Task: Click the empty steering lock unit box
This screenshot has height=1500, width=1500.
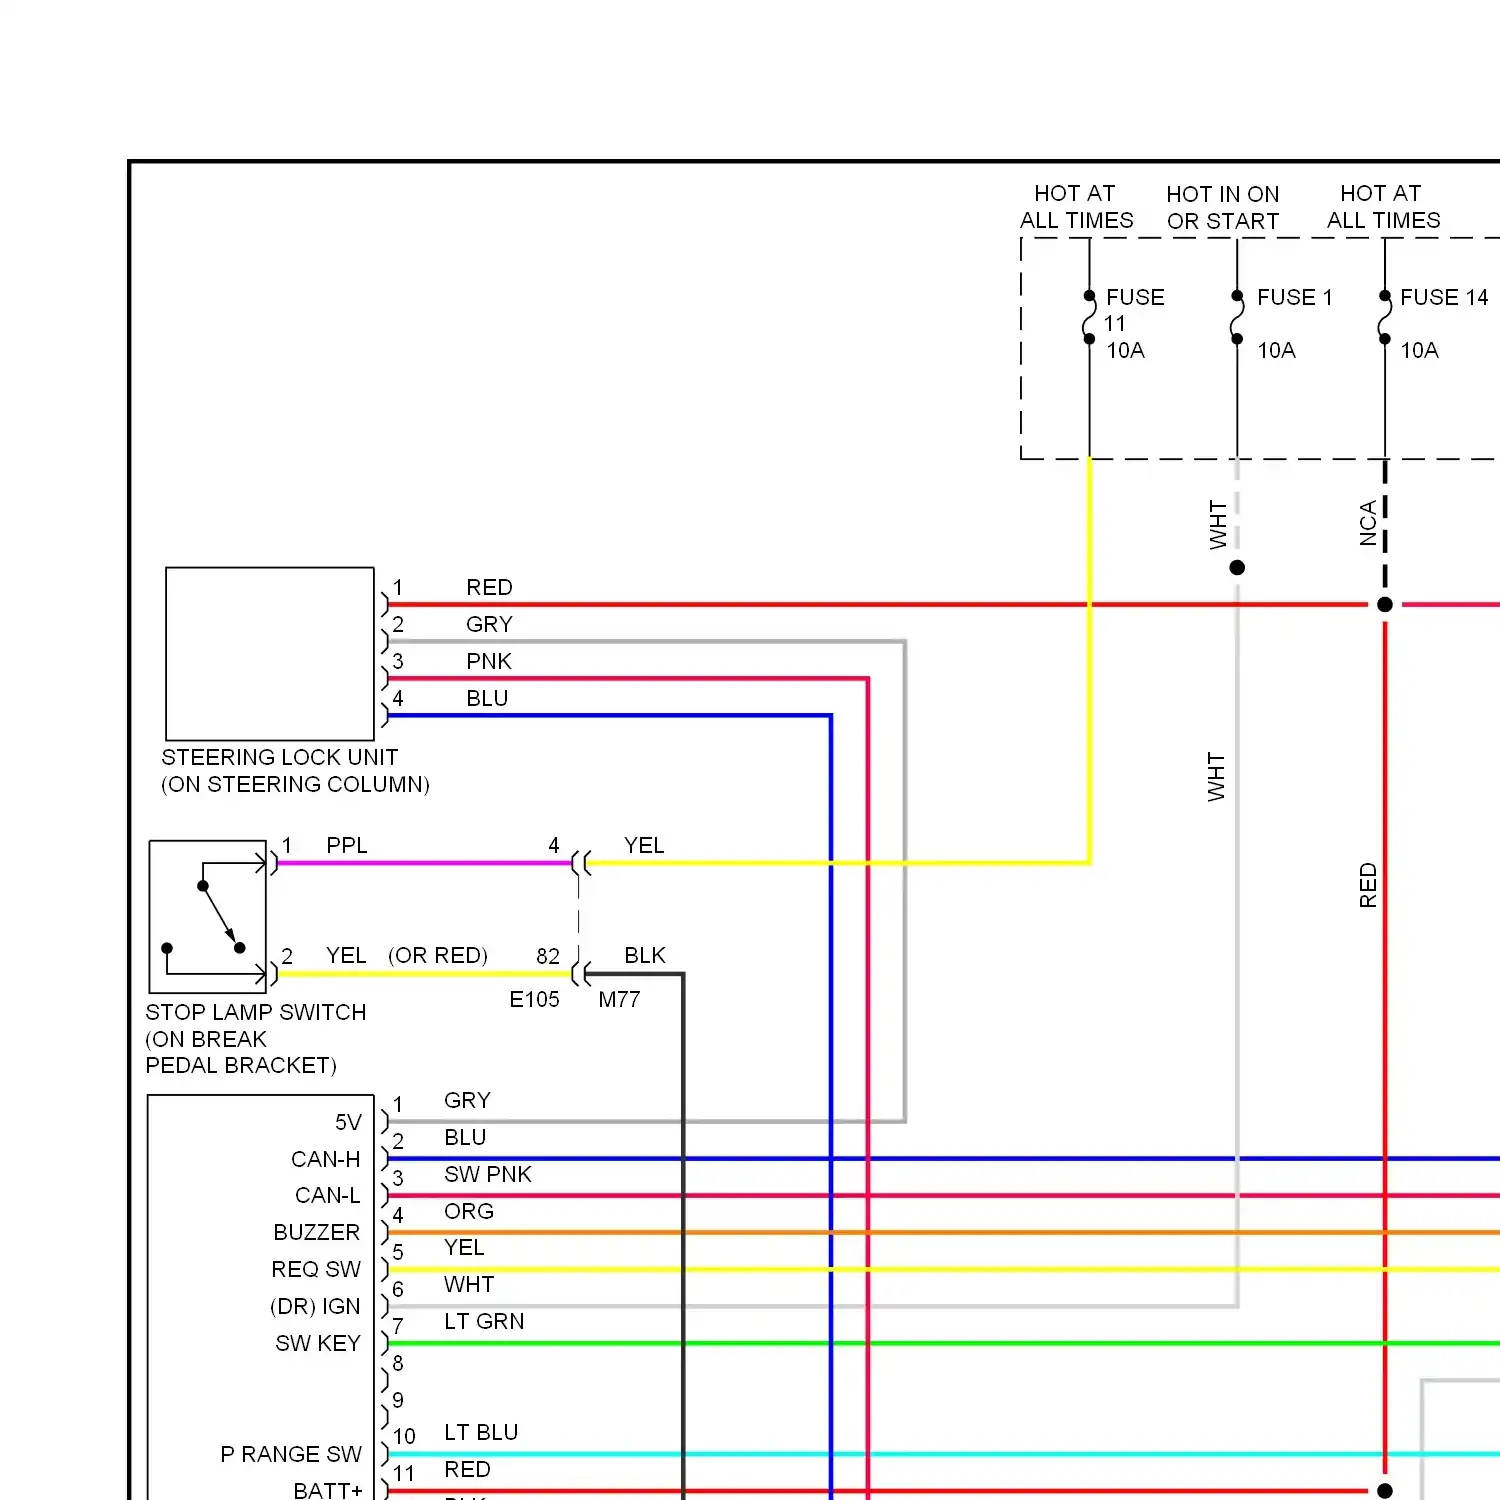Action: click(x=270, y=654)
